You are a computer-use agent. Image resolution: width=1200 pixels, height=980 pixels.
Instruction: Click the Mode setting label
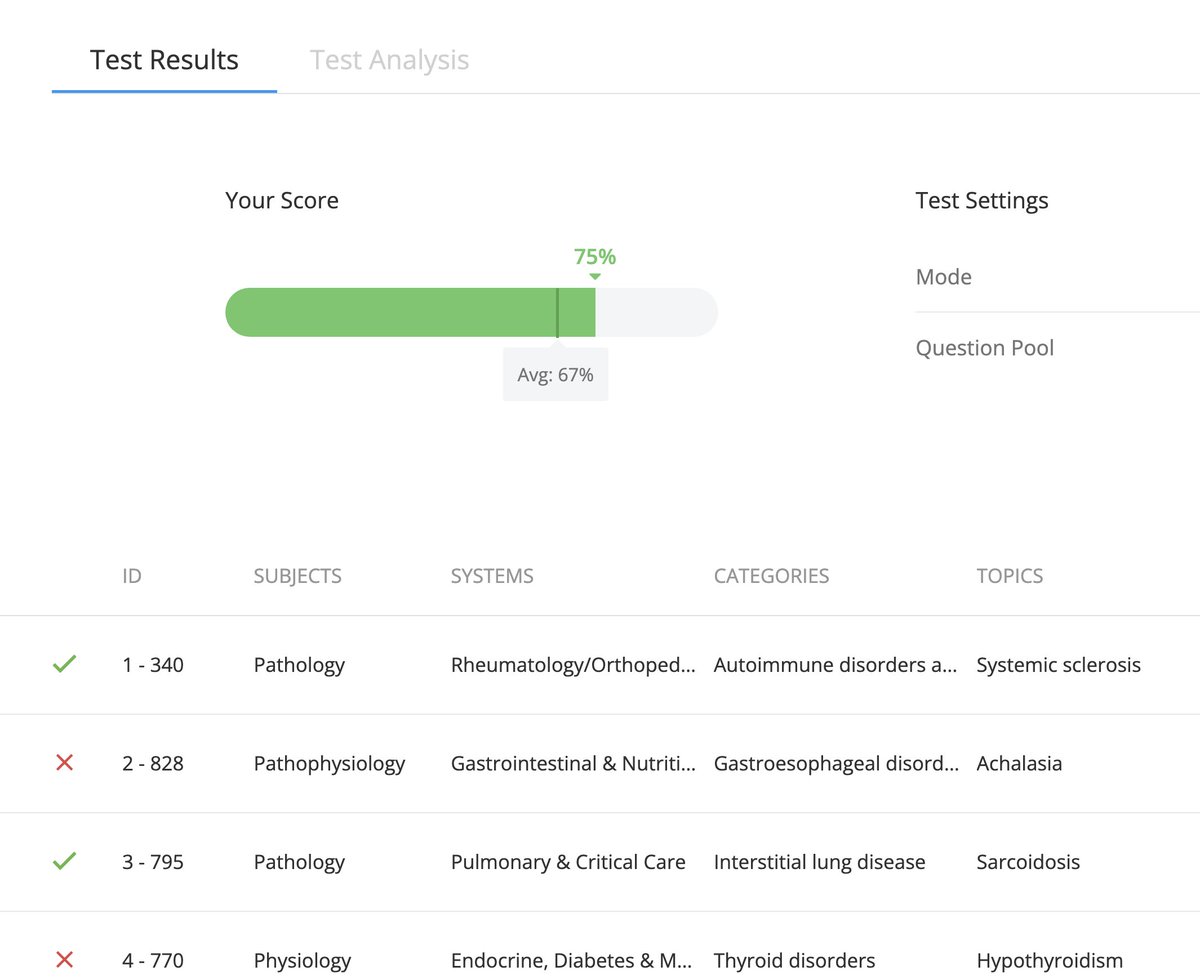point(943,277)
